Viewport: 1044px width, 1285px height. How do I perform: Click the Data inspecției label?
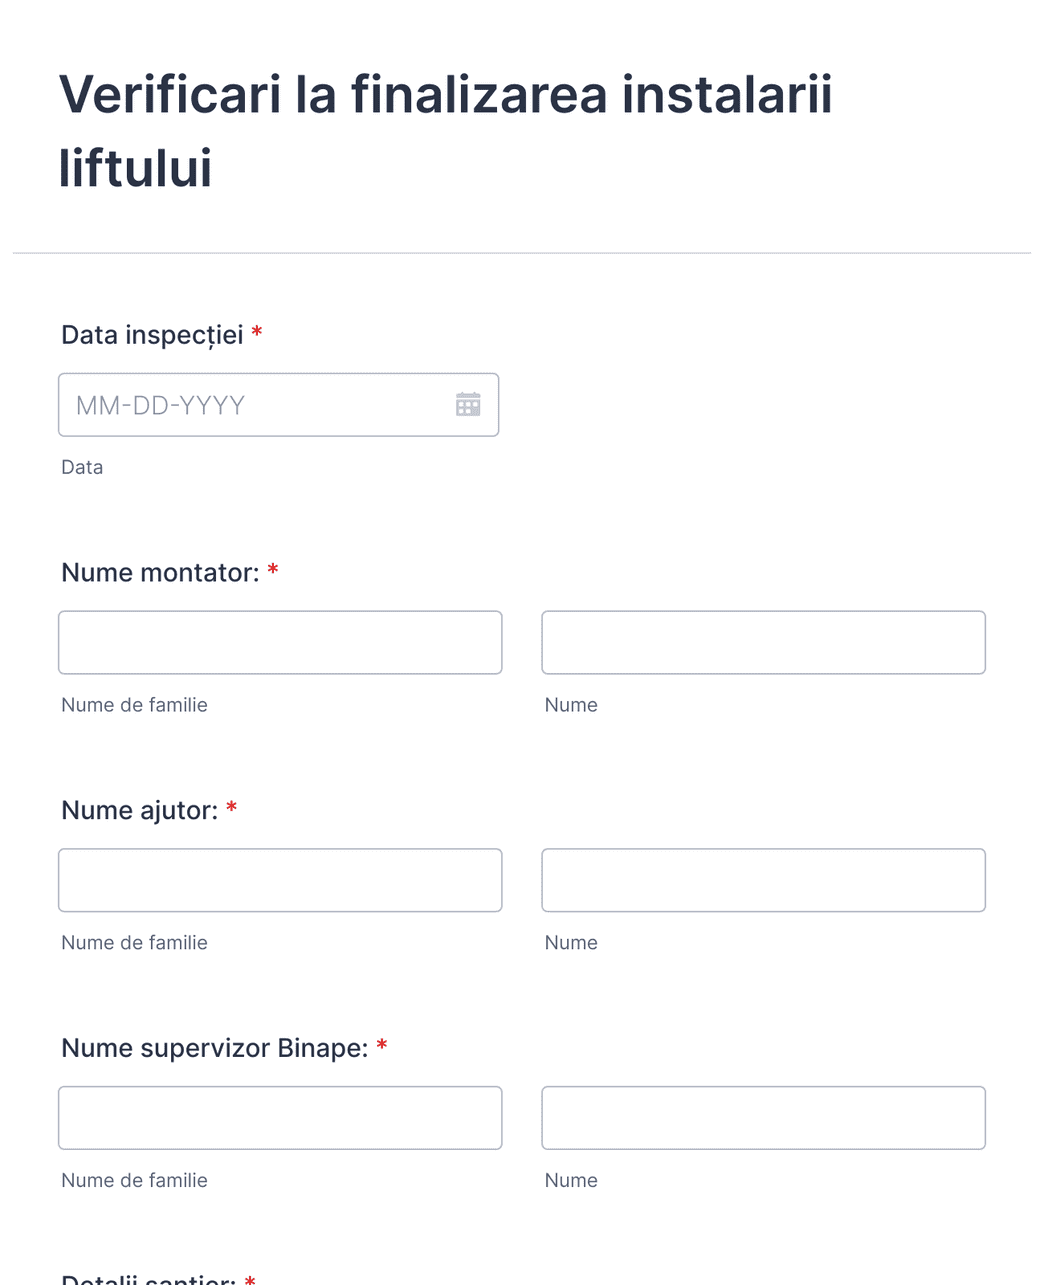coord(152,334)
